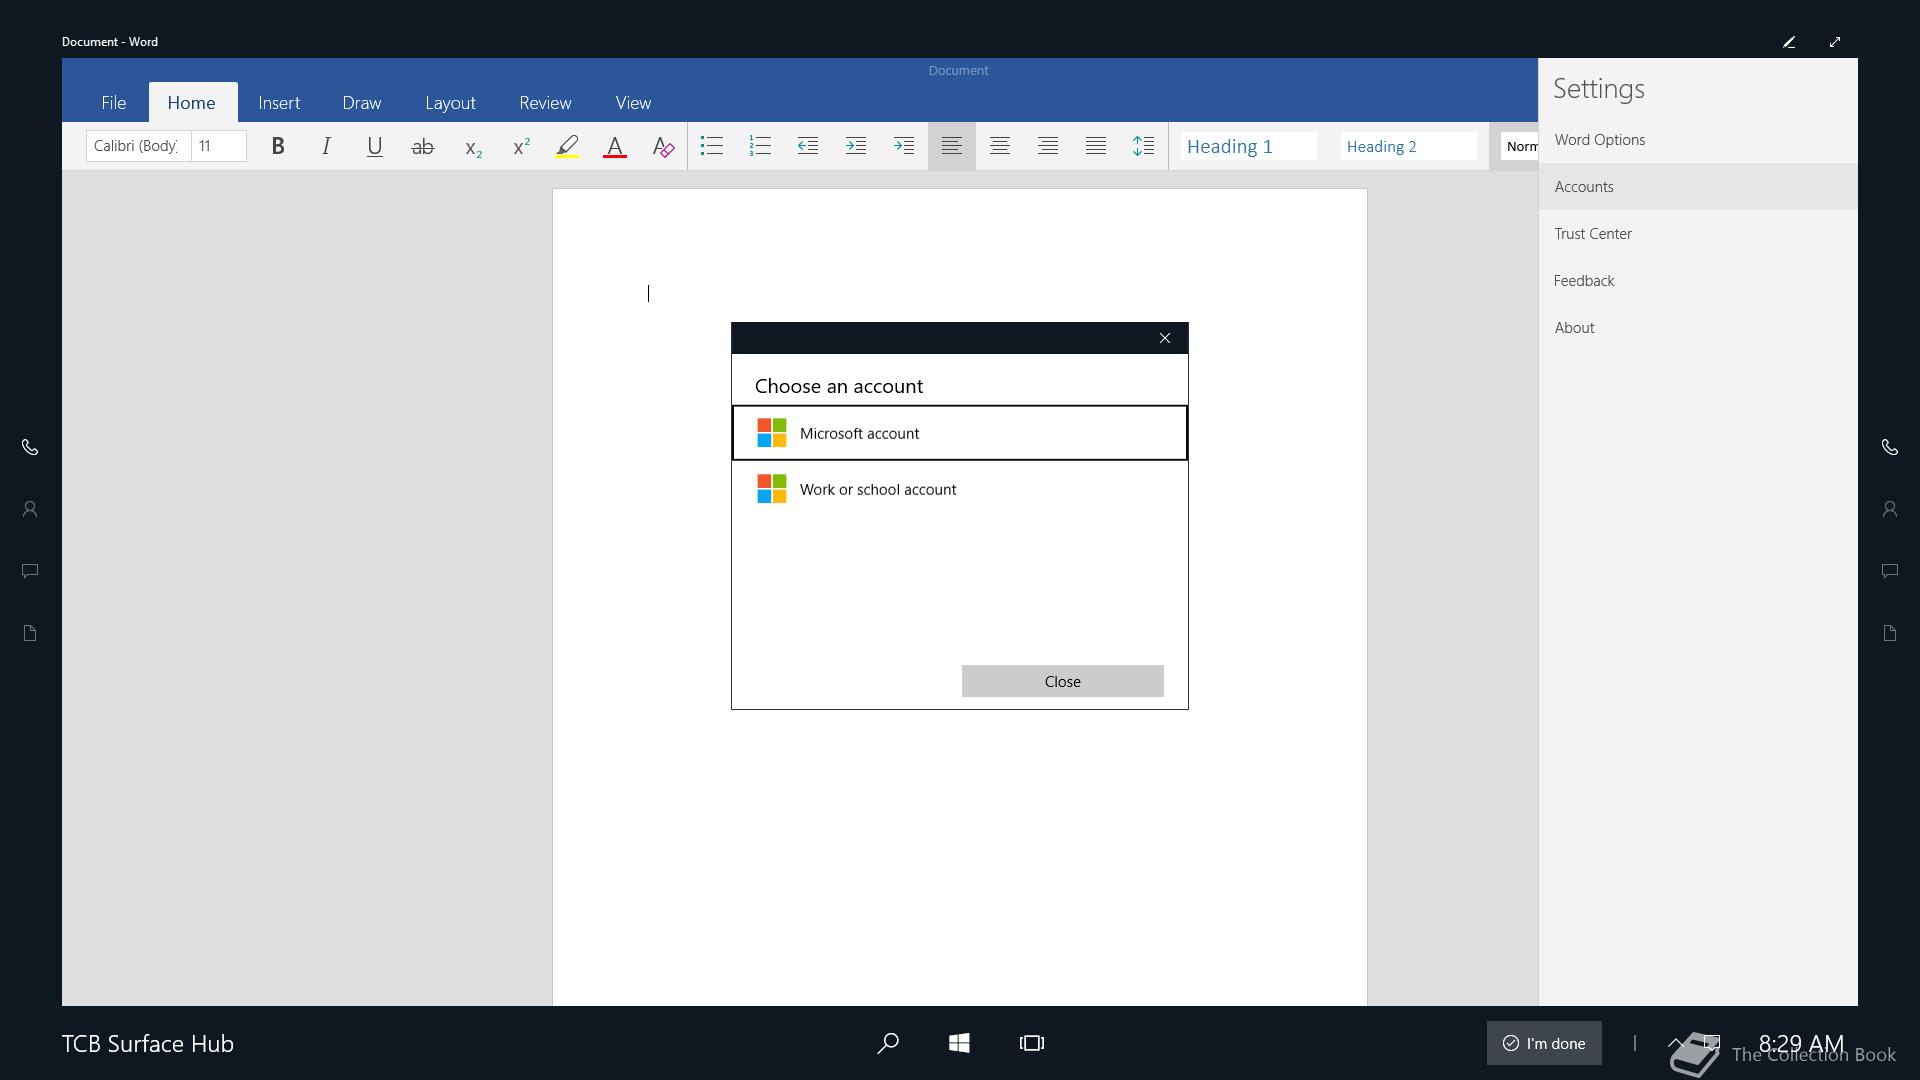1920x1080 pixels.
Task: Close account dialog with X
Action: [x=1164, y=338]
